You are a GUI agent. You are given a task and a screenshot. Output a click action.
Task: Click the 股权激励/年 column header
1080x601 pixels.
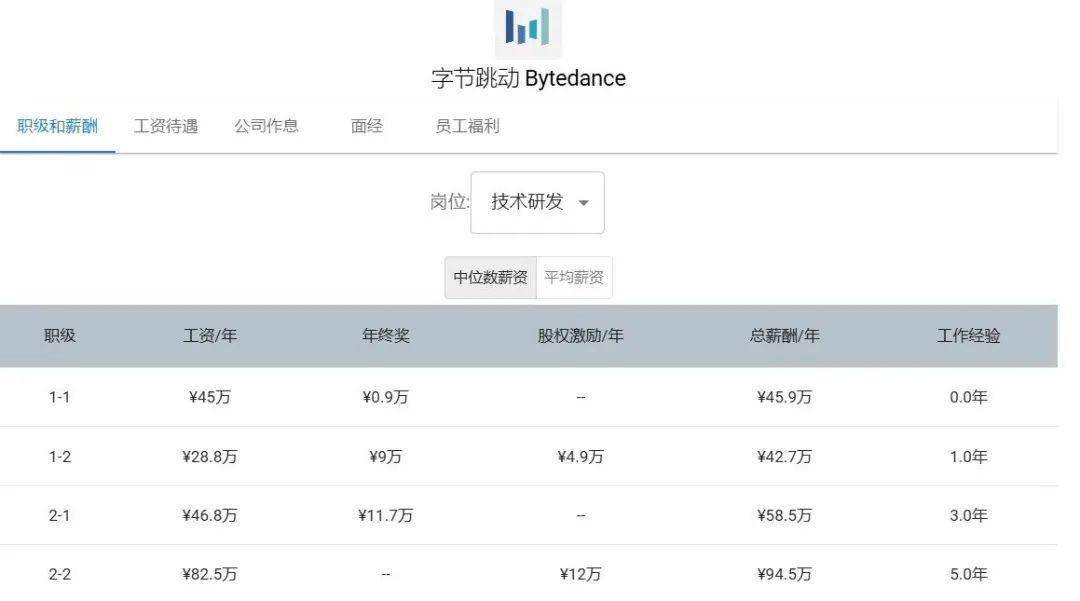(x=580, y=336)
